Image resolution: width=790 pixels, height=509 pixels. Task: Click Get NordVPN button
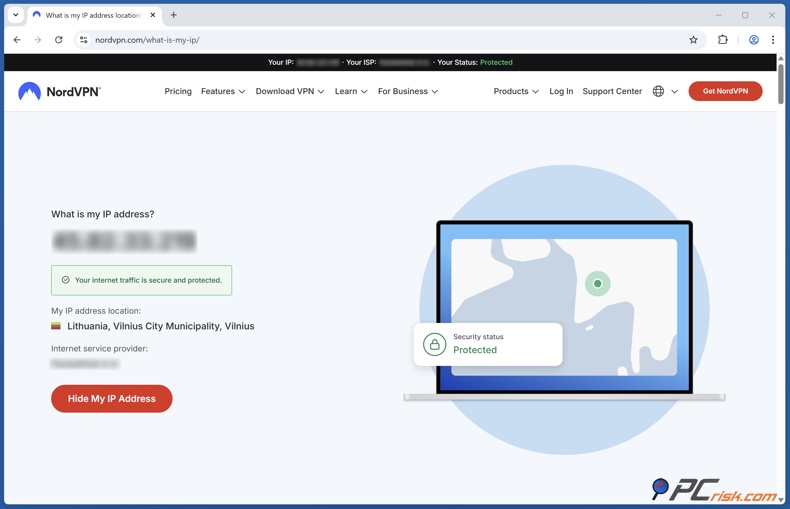[x=725, y=91]
